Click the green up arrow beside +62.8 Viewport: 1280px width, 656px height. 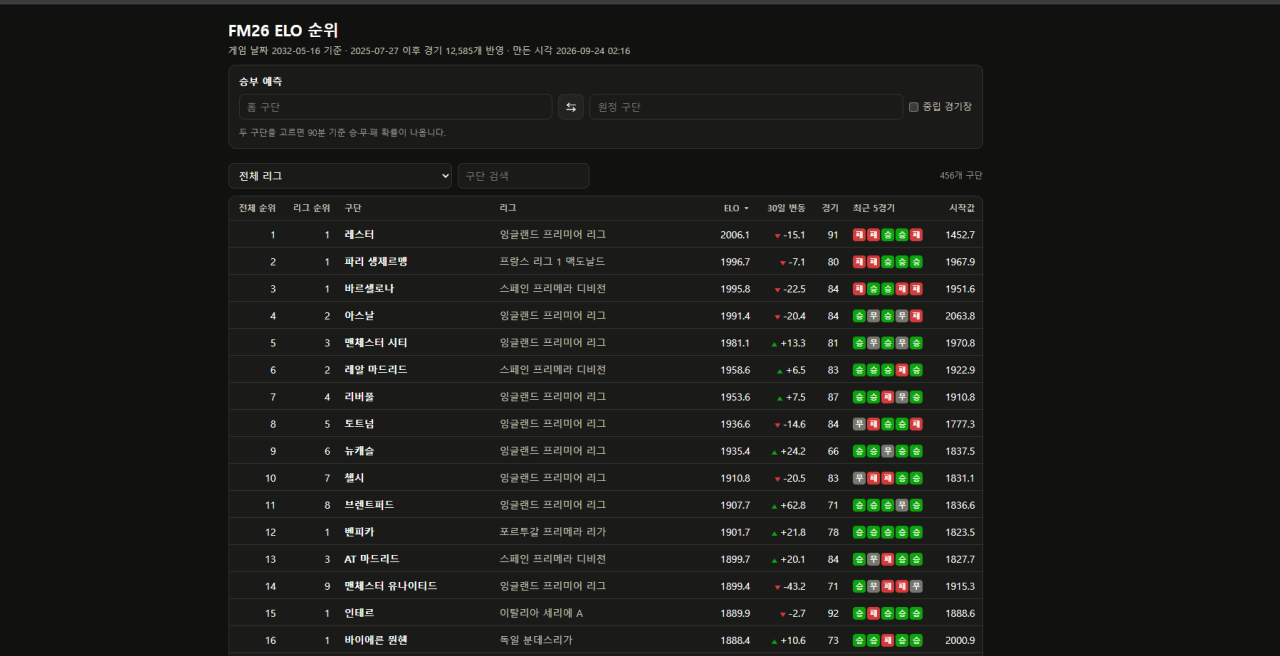point(774,506)
